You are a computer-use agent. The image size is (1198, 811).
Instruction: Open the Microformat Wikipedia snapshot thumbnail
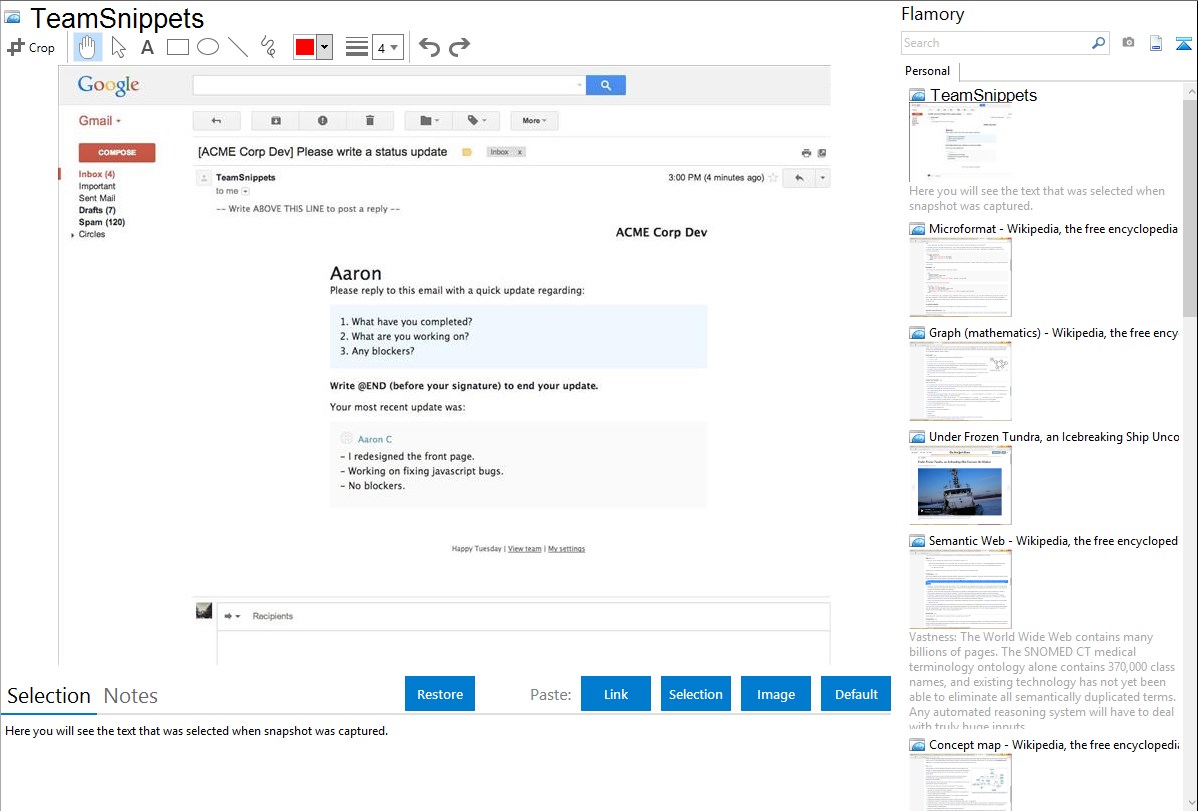[960, 278]
